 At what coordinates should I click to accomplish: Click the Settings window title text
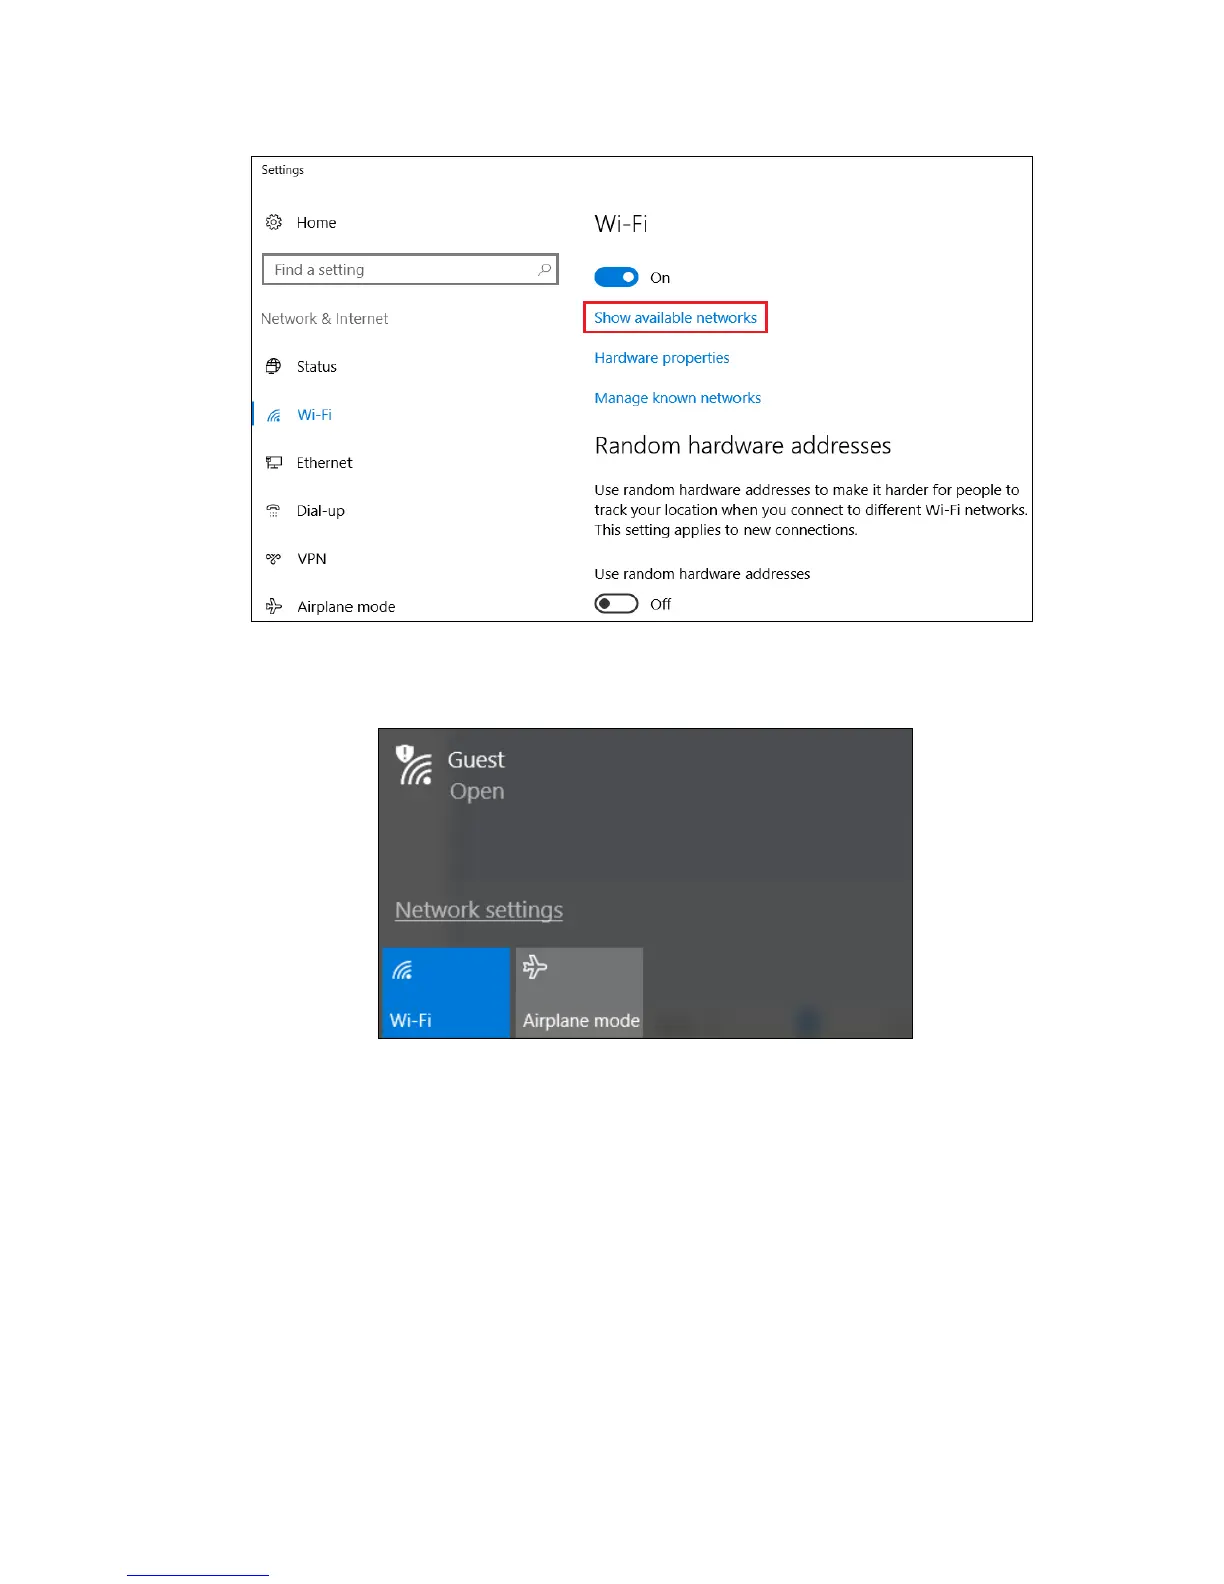click(282, 170)
